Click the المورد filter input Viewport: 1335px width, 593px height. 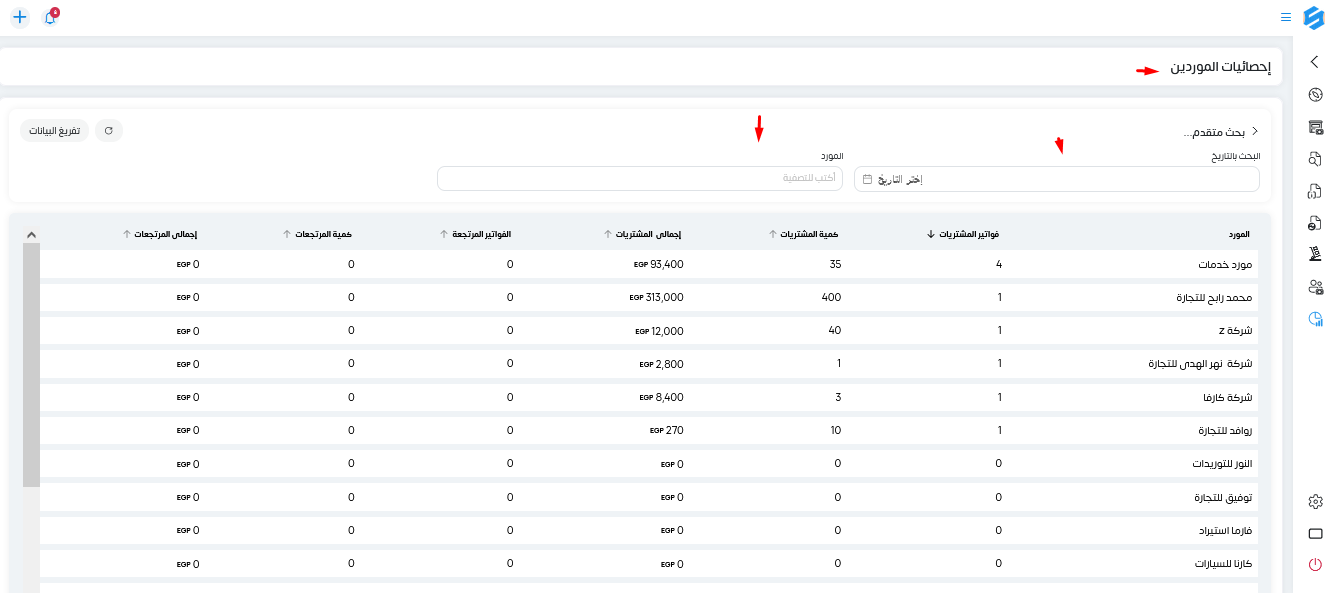coord(640,178)
